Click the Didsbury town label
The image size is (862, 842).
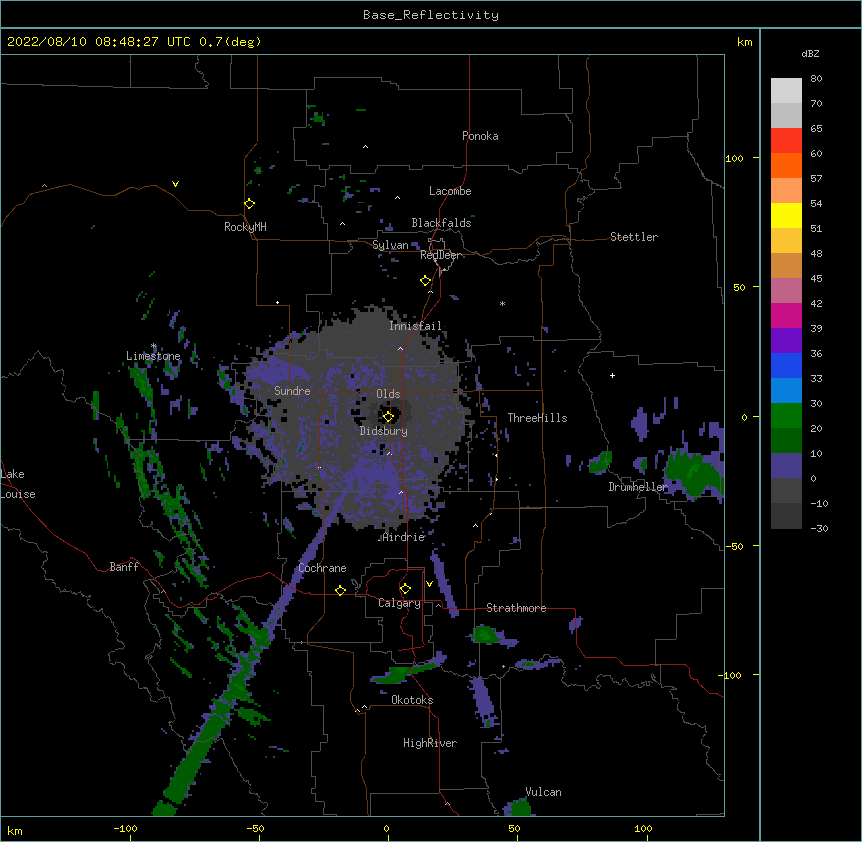pos(384,431)
